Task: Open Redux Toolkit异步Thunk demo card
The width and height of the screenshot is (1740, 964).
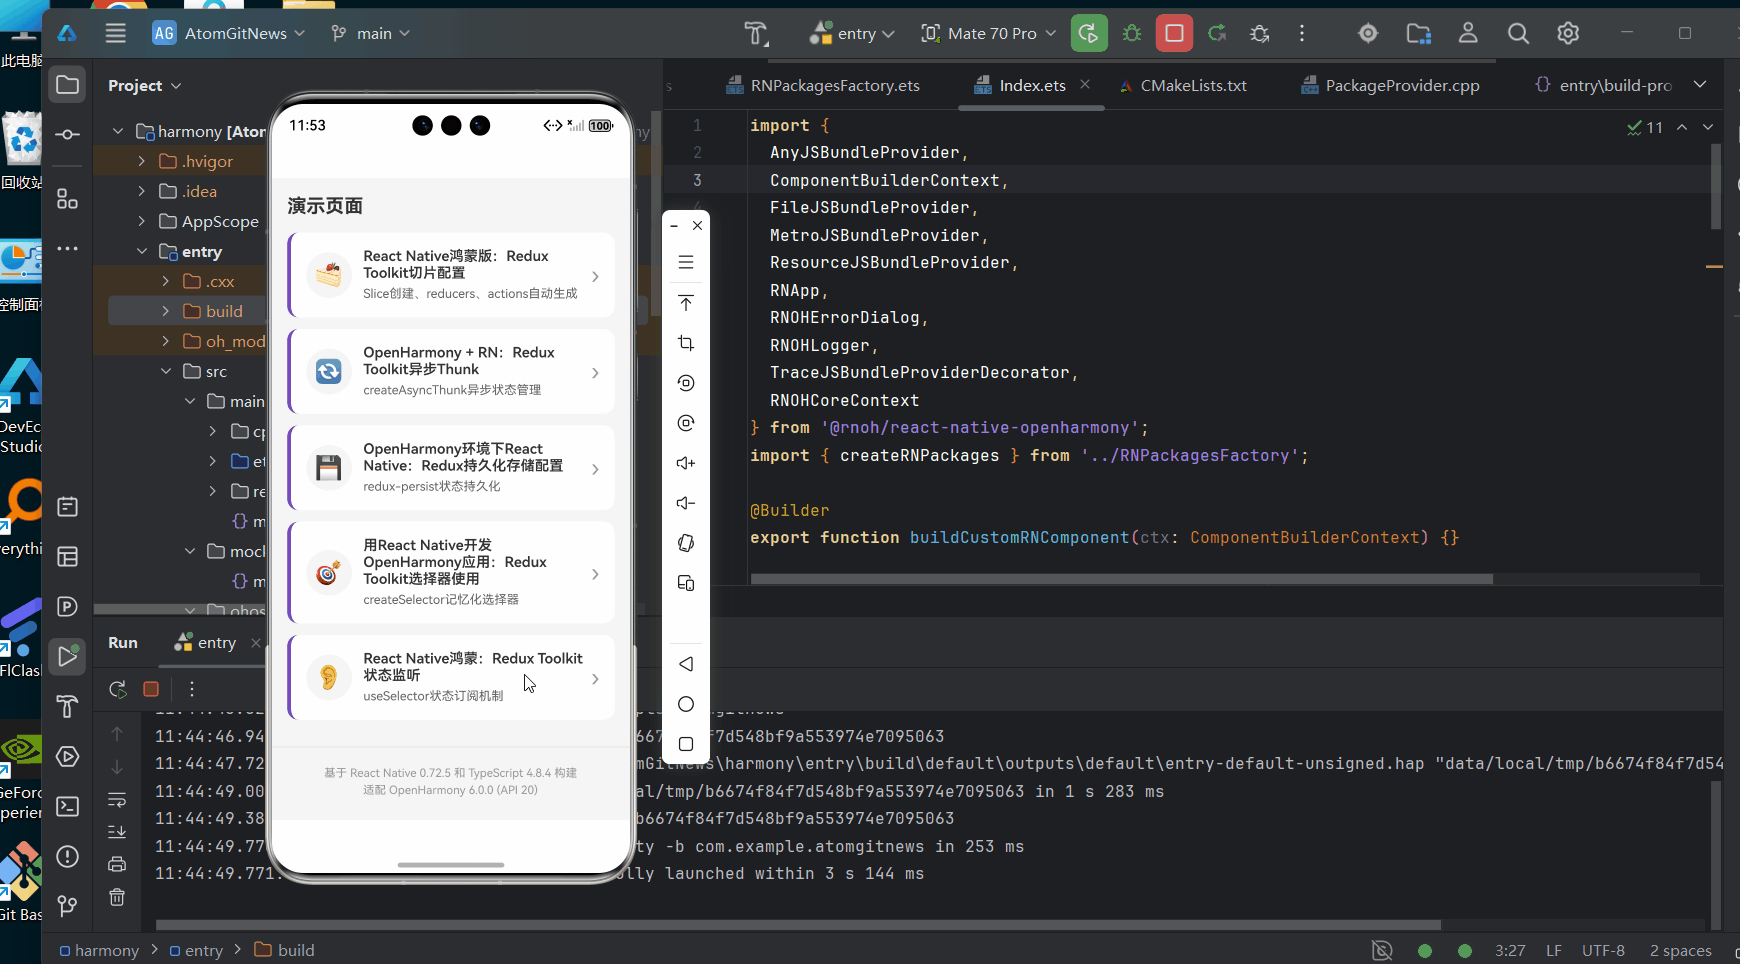Action: pos(451,371)
